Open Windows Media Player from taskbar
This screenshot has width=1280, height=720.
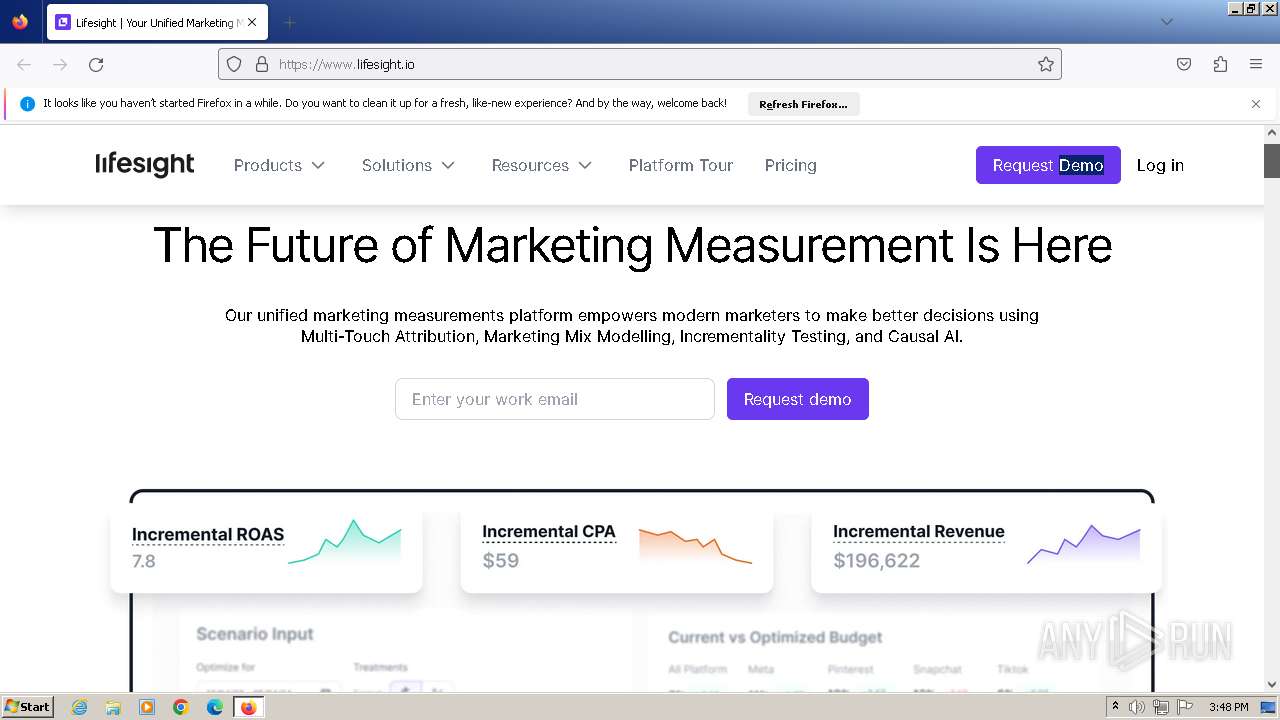[x=147, y=707]
